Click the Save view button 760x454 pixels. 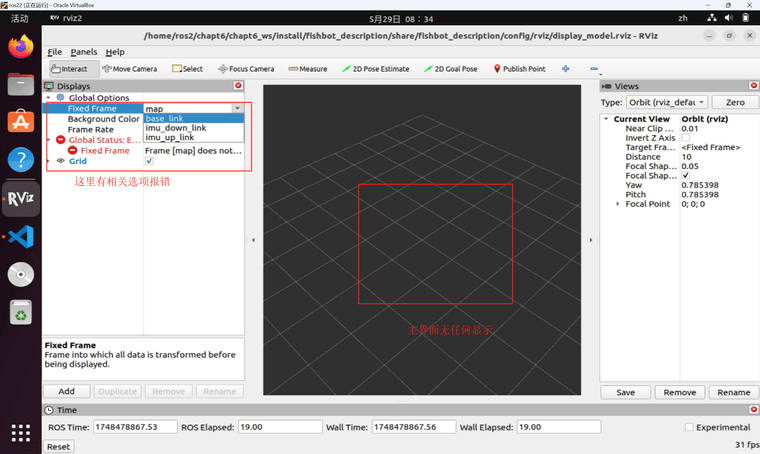[x=625, y=392]
